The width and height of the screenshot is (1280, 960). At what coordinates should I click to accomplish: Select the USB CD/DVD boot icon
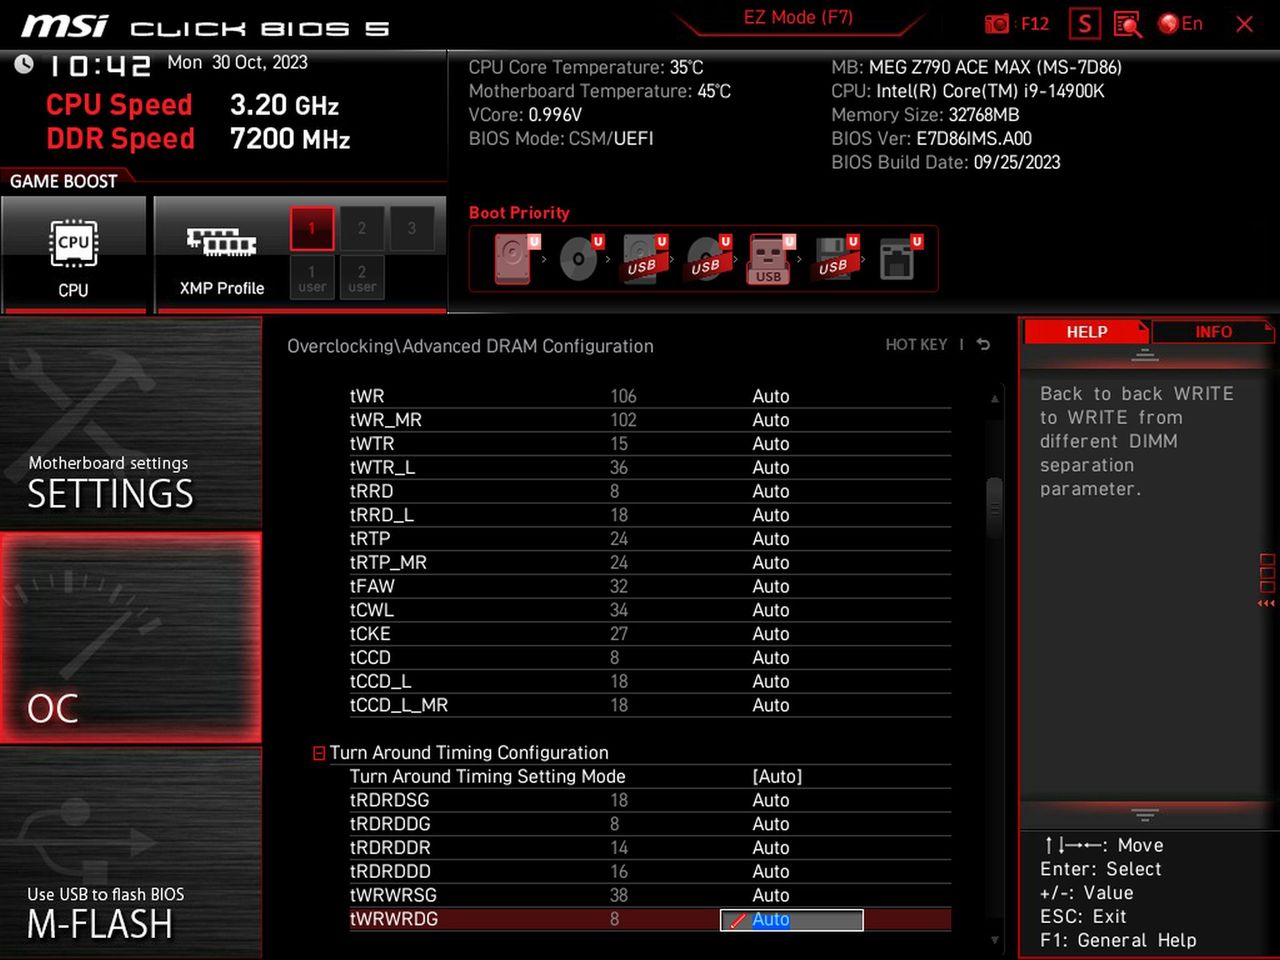tap(708, 259)
